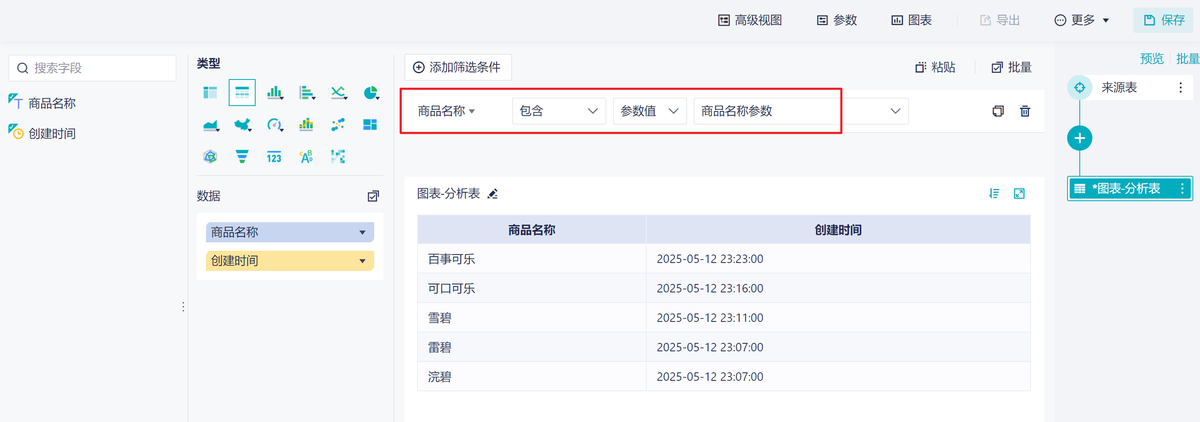
Task: Click the 雷碧 table cell
Action: point(532,347)
